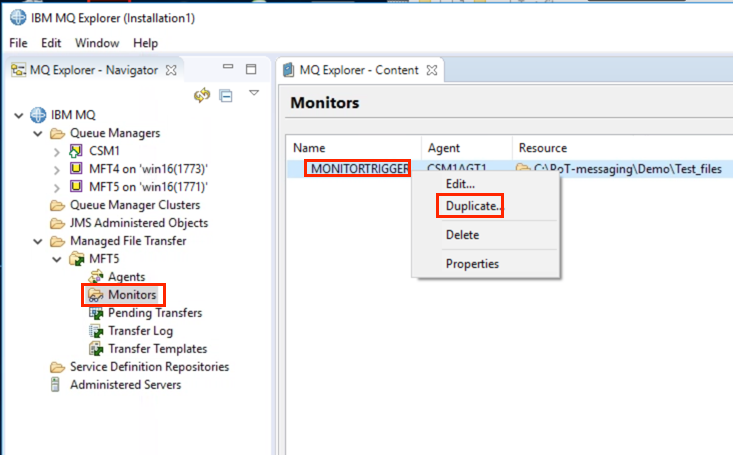Click the Monitors node icon
This screenshot has height=455, width=733.
[x=95, y=295]
